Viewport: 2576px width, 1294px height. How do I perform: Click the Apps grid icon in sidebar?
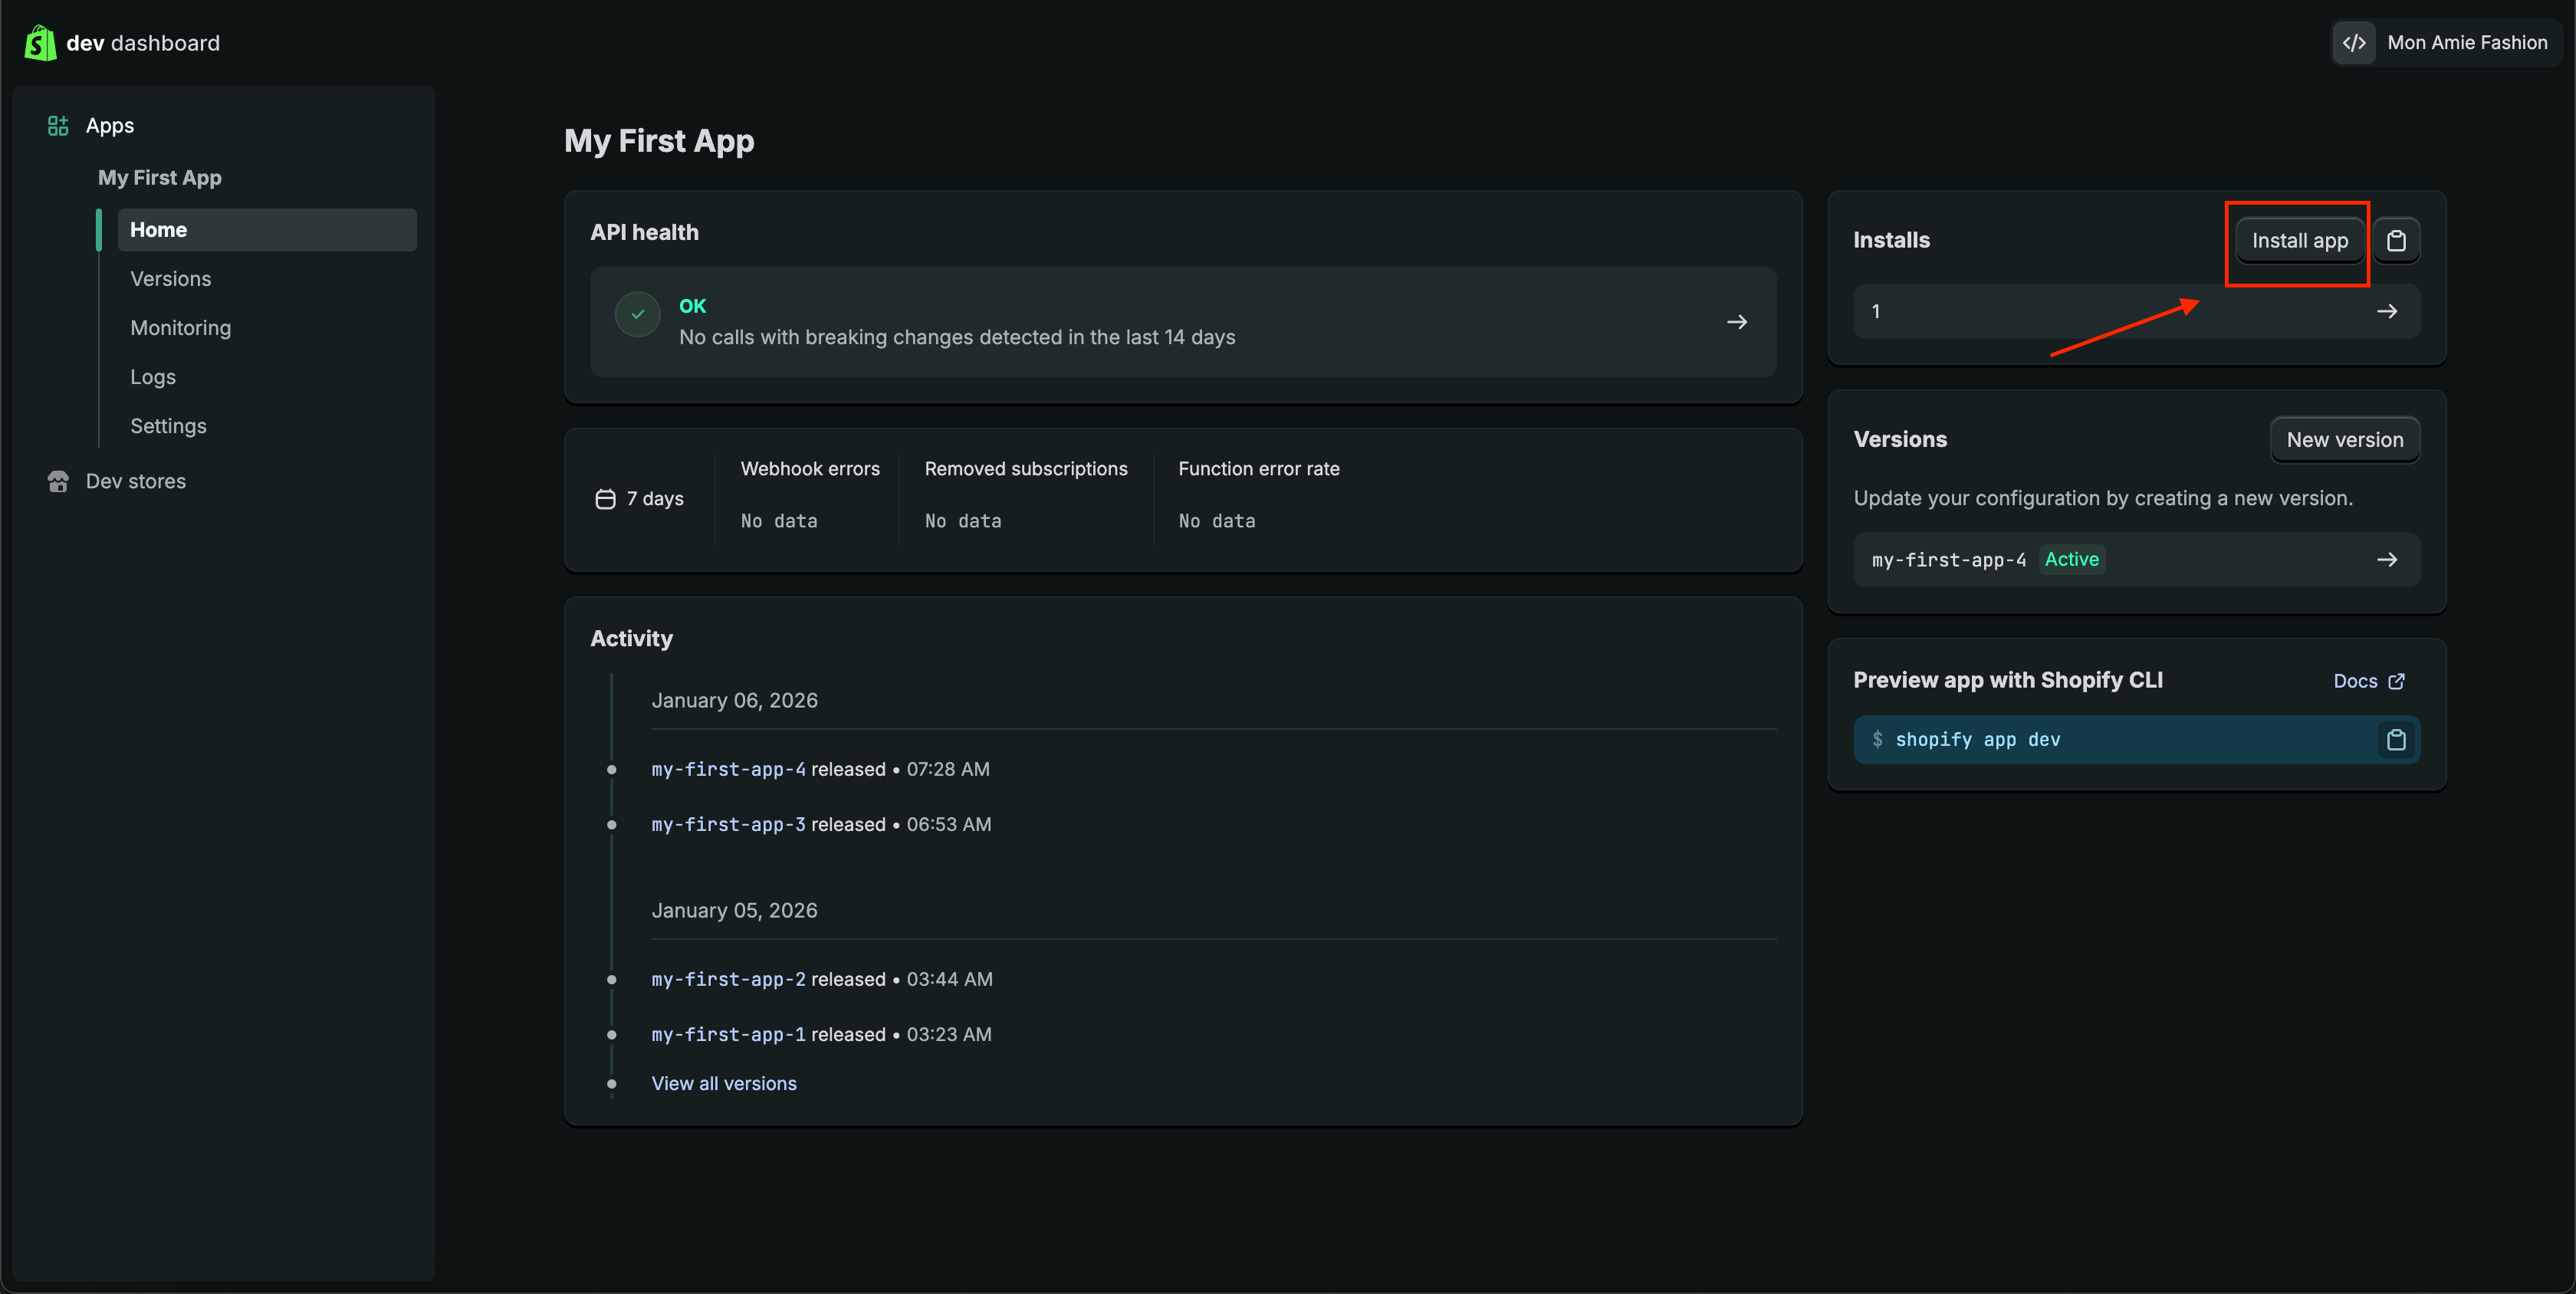pos(58,126)
